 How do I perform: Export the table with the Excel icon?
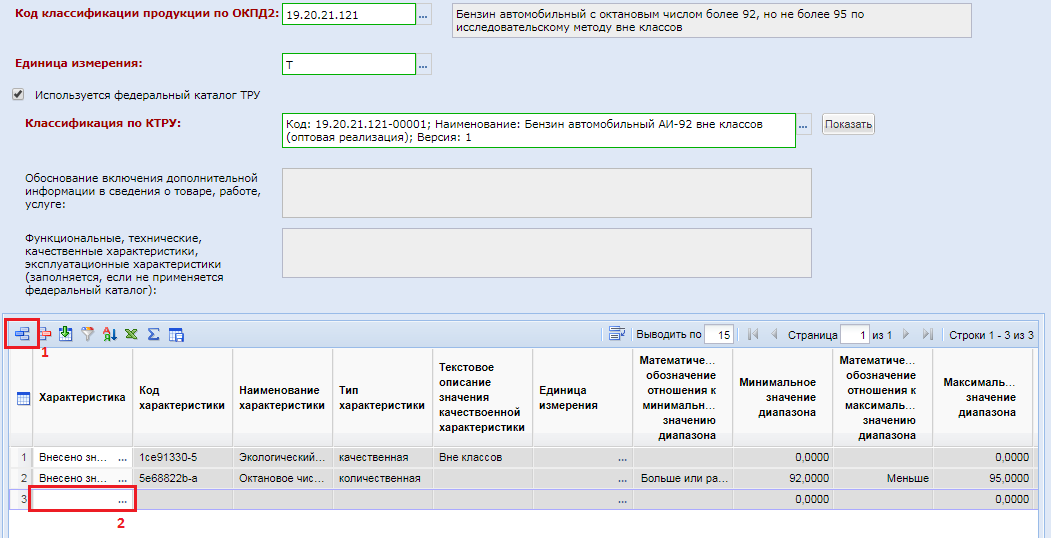point(131,334)
